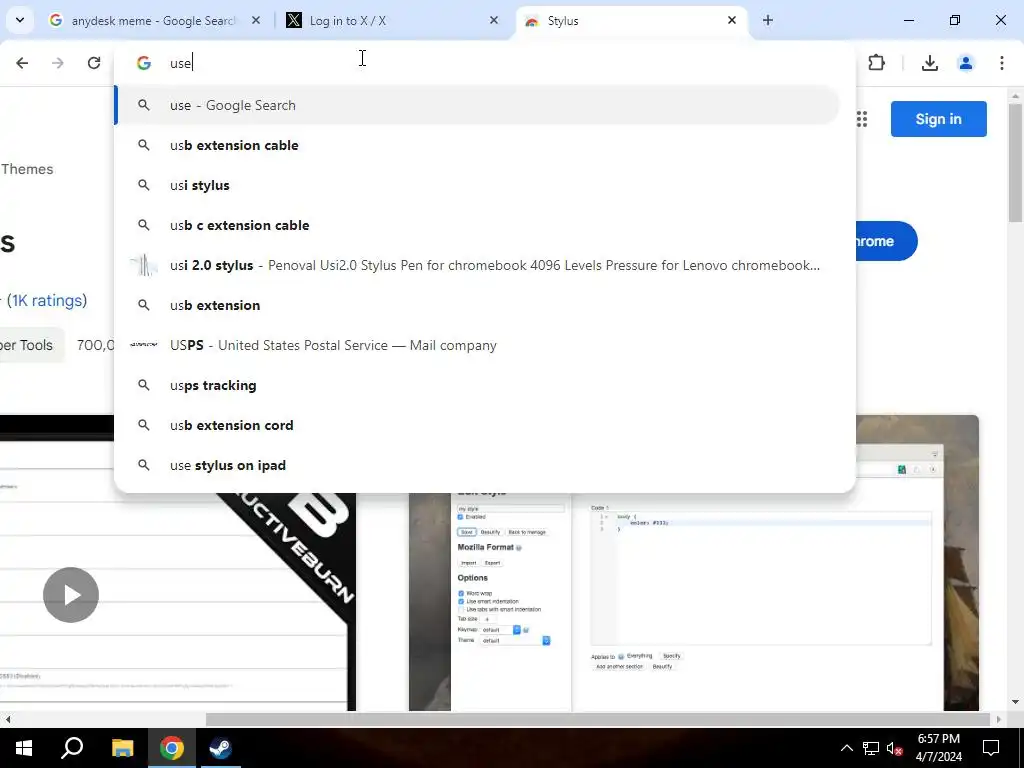Open the Downloads icon in toolbar

[x=930, y=63]
